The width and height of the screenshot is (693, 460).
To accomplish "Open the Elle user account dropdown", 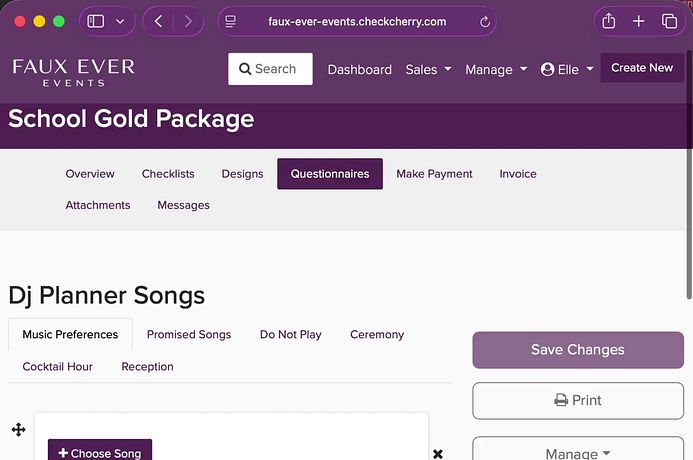I will tap(566, 69).
